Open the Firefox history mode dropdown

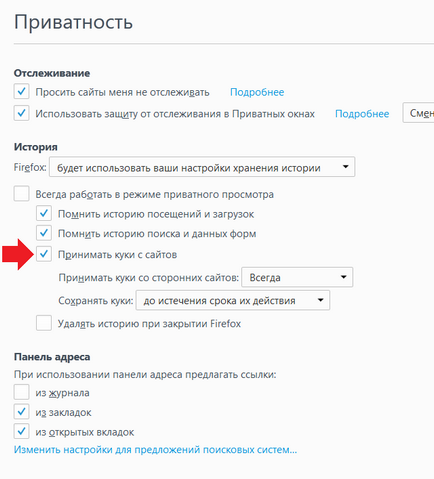point(202,167)
